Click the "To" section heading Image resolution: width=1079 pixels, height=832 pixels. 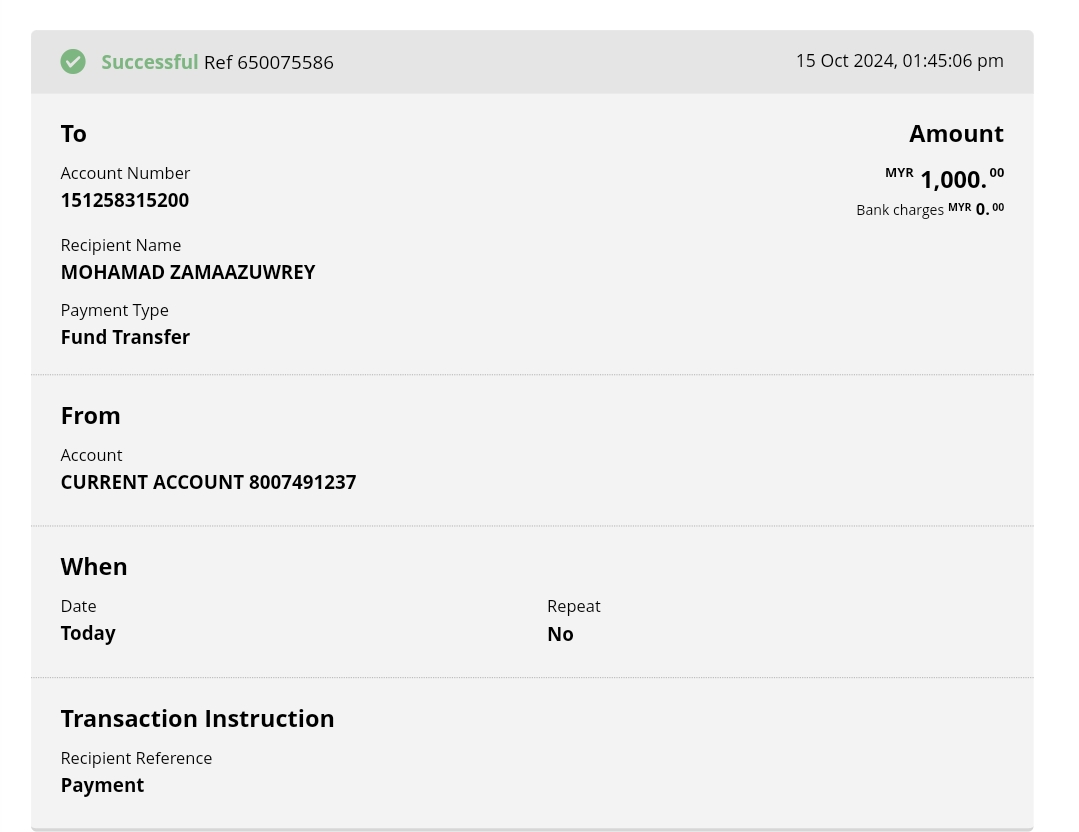73,133
